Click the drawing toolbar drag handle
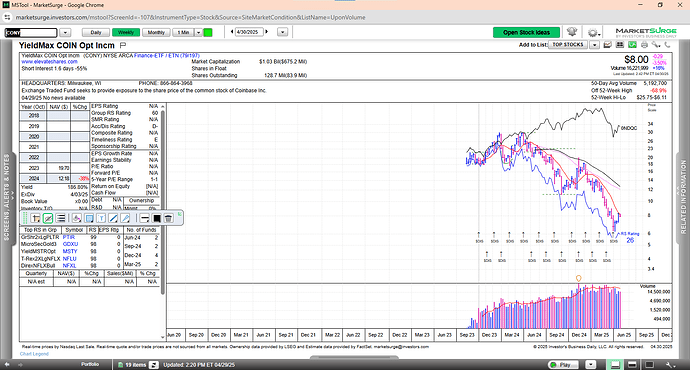The width and height of the screenshot is (690, 370). coord(25,218)
